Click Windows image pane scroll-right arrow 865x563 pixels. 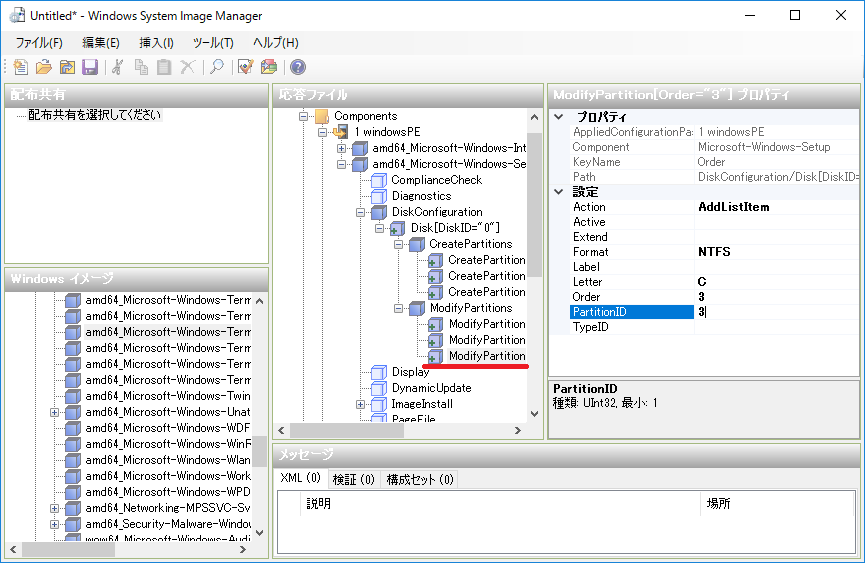pos(243,549)
